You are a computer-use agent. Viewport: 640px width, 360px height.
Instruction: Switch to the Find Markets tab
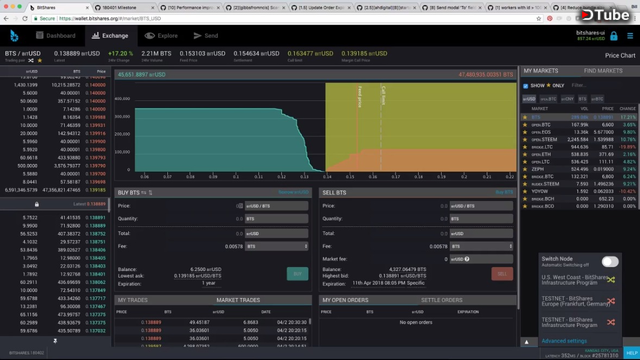point(603,71)
